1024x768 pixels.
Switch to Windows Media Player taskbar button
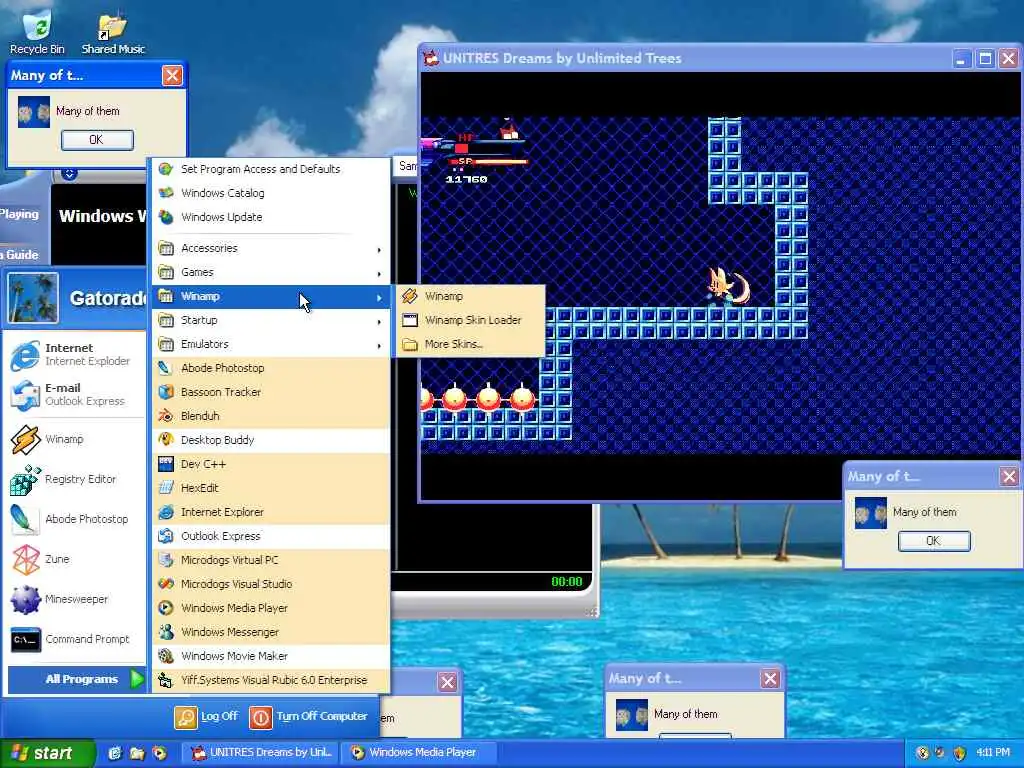pyautogui.click(x=421, y=752)
